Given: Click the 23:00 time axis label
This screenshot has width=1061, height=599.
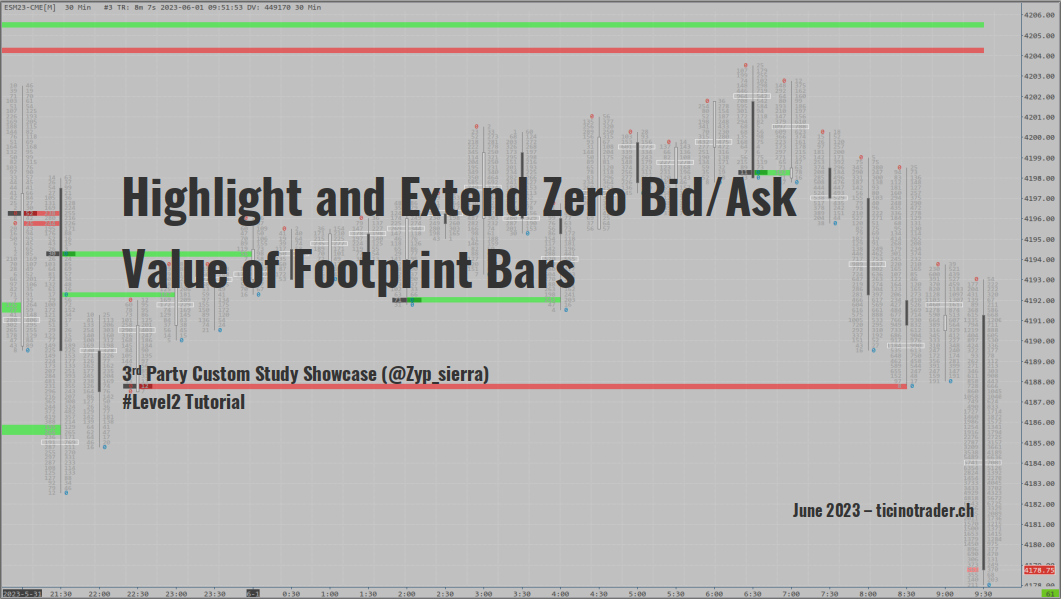Looking at the screenshot, I should (x=176, y=594).
